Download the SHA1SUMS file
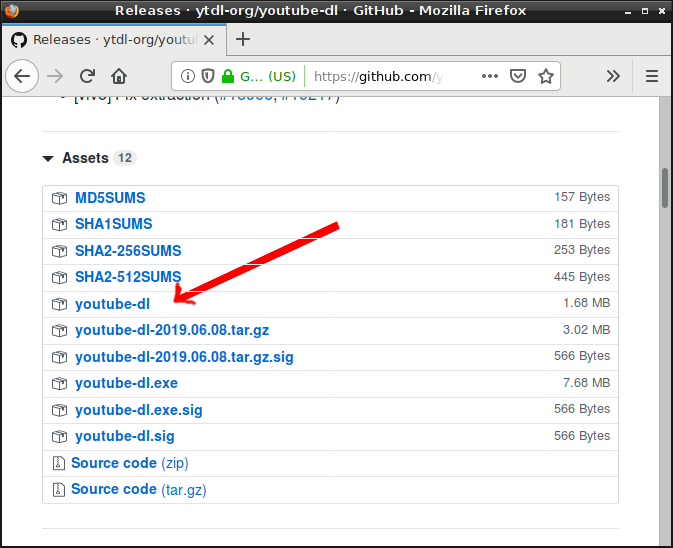 114,224
